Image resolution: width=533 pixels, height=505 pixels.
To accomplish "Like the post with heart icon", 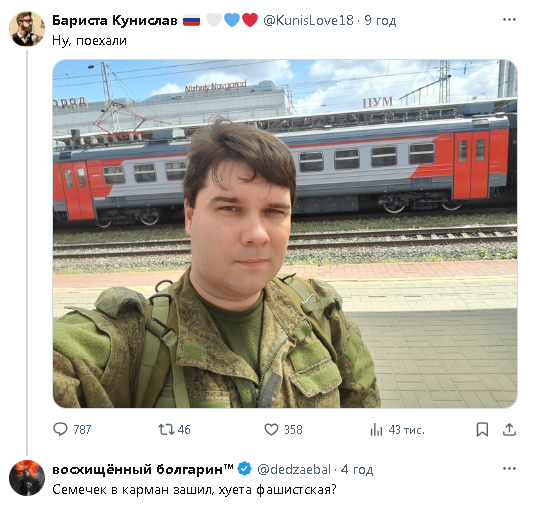I will (x=271, y=429).
